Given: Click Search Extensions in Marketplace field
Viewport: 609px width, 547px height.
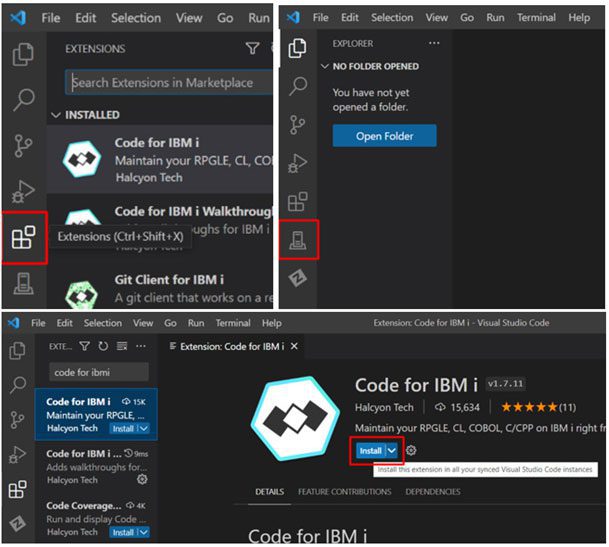Looking at the screenshot, I should [x=169, y=82].
